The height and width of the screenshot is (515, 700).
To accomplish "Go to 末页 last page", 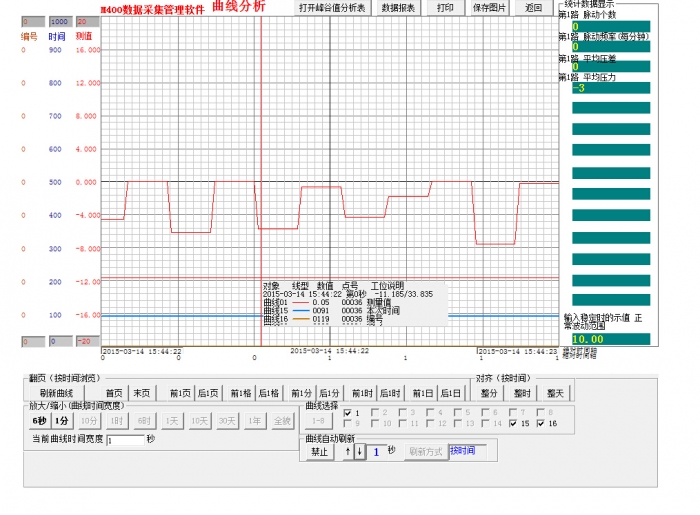I will [x=142, y=394].
